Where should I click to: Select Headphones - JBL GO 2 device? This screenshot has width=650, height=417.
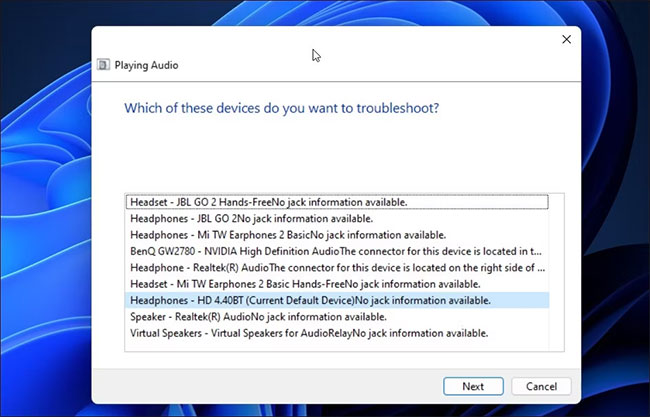[x=251, y=218]
